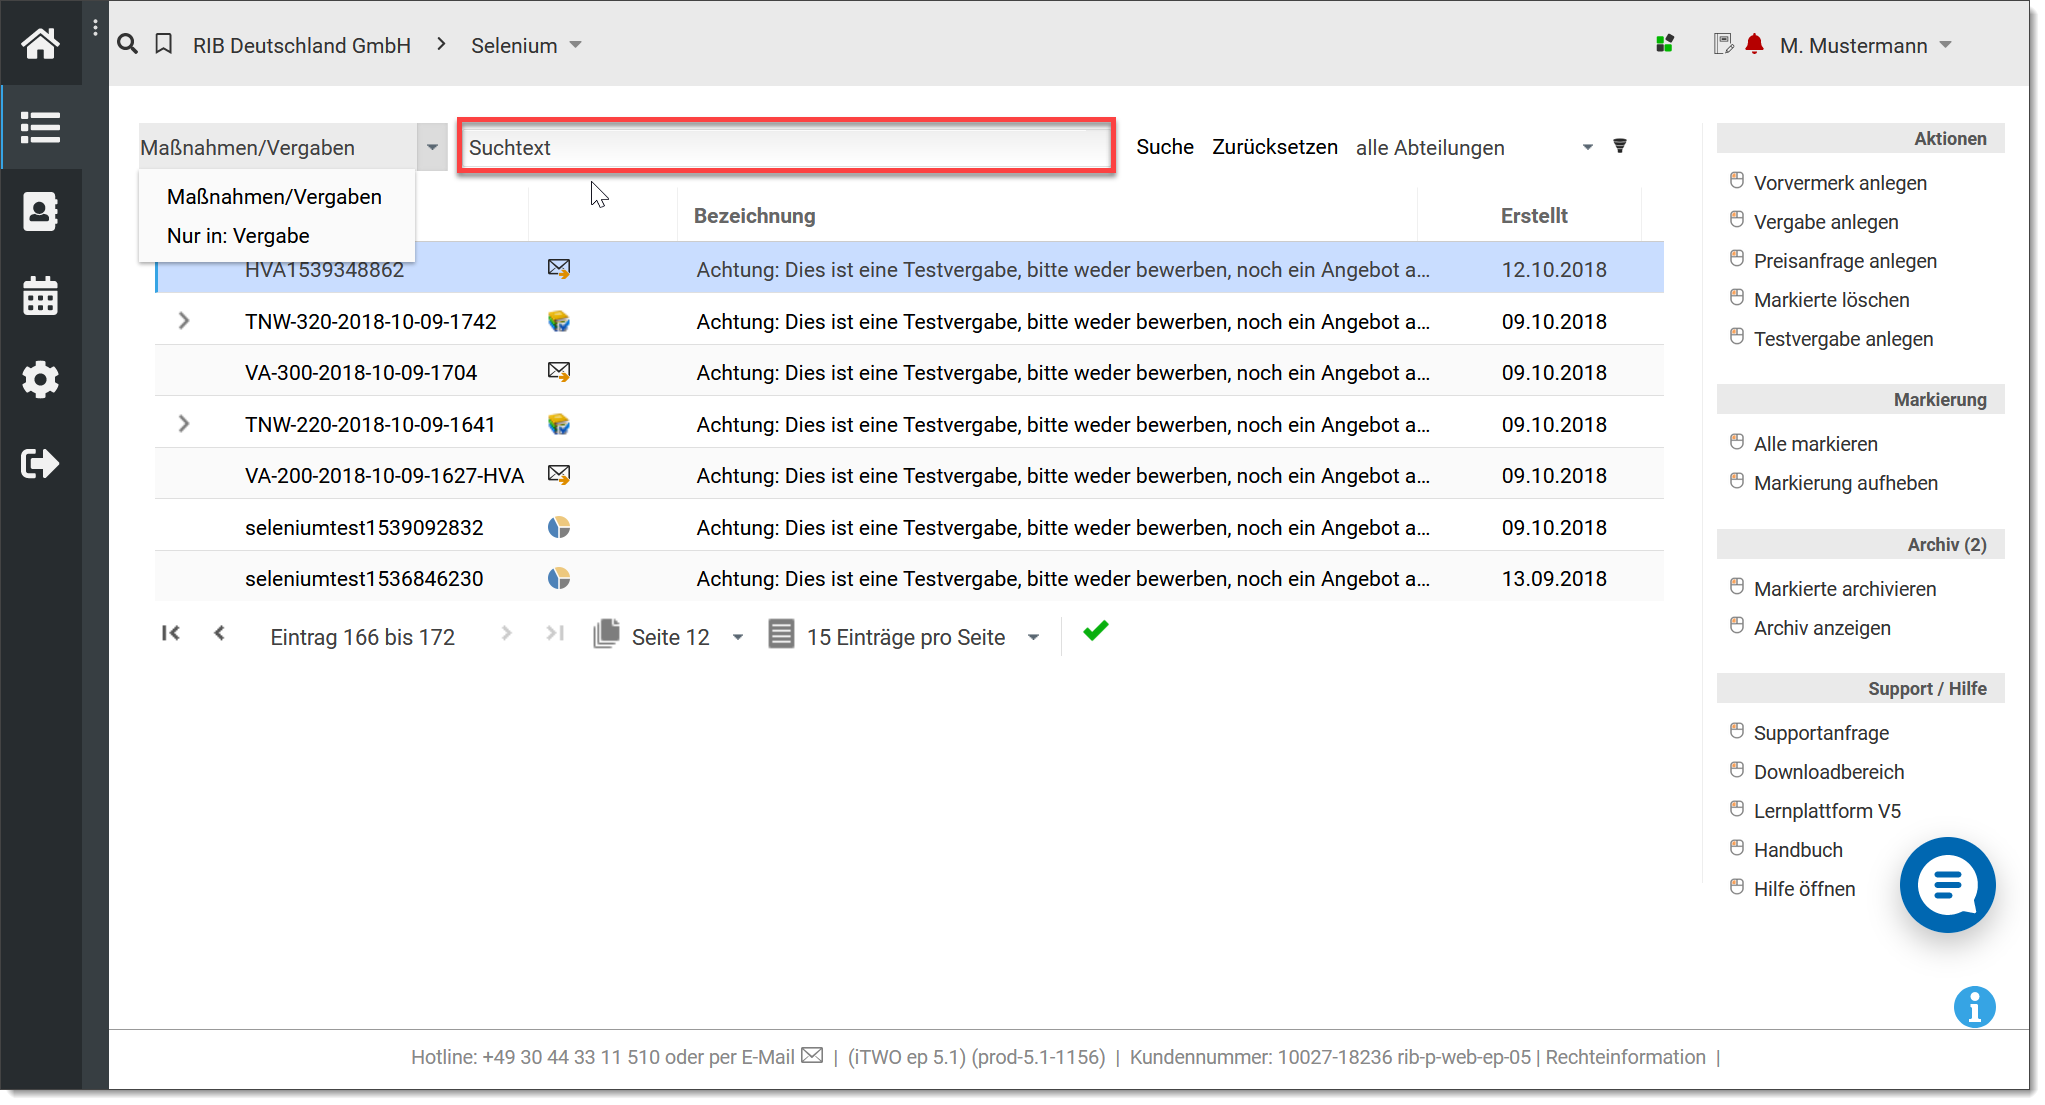Image resolution: width=2045 pixels, height=1105 pixels.
Task: Click Testvergabe anlegen action
Action: 1843,339
